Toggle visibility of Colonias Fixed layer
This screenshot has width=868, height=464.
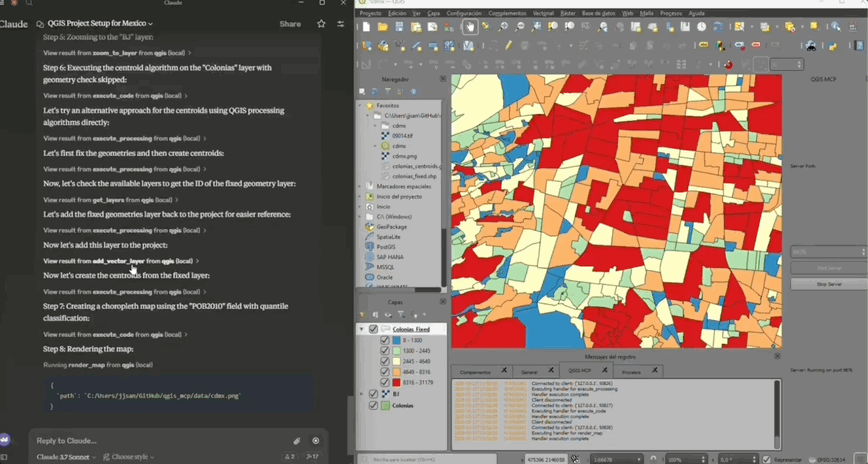[374, 329]
